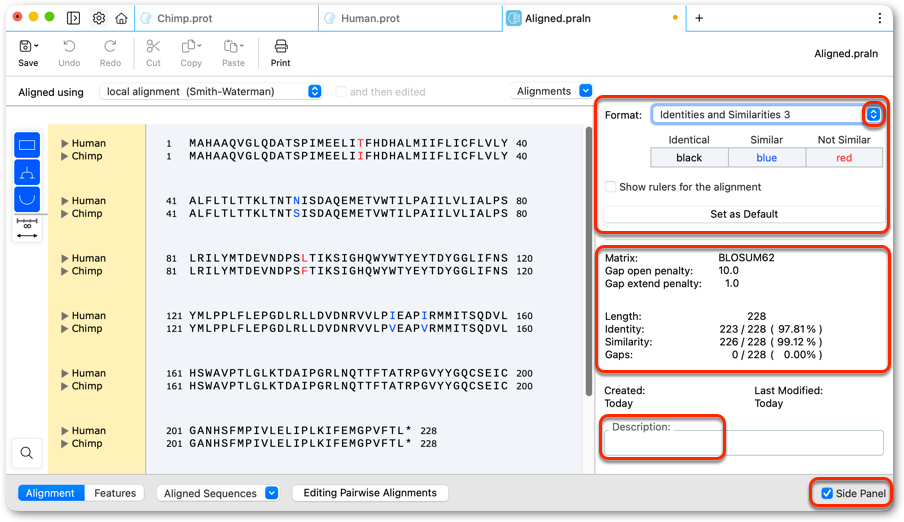The image size is (904, 522).
Task: Expand the Chimp row starting at position 81
Action: tap(65, 271)
